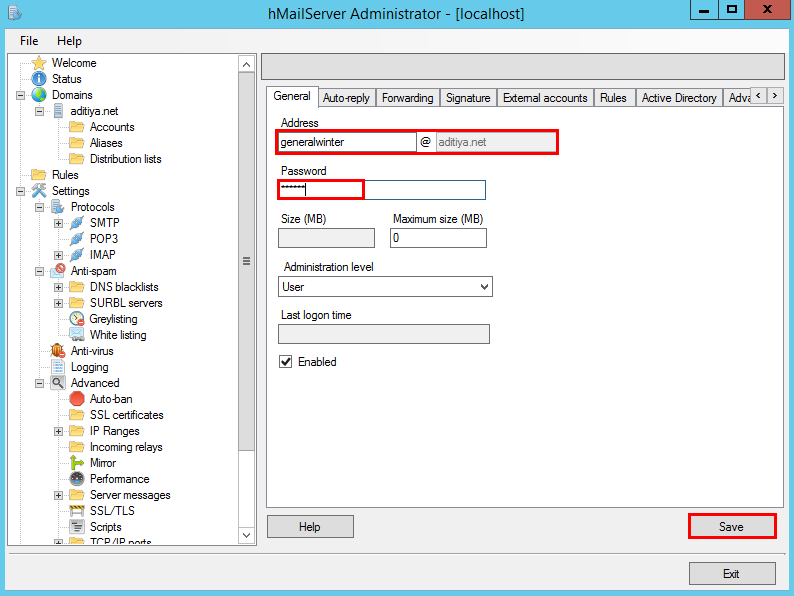Select the IMAP plug icon
Image resolution: width=794 pixels, height=596 pixels.
click(x=77, y=255)
